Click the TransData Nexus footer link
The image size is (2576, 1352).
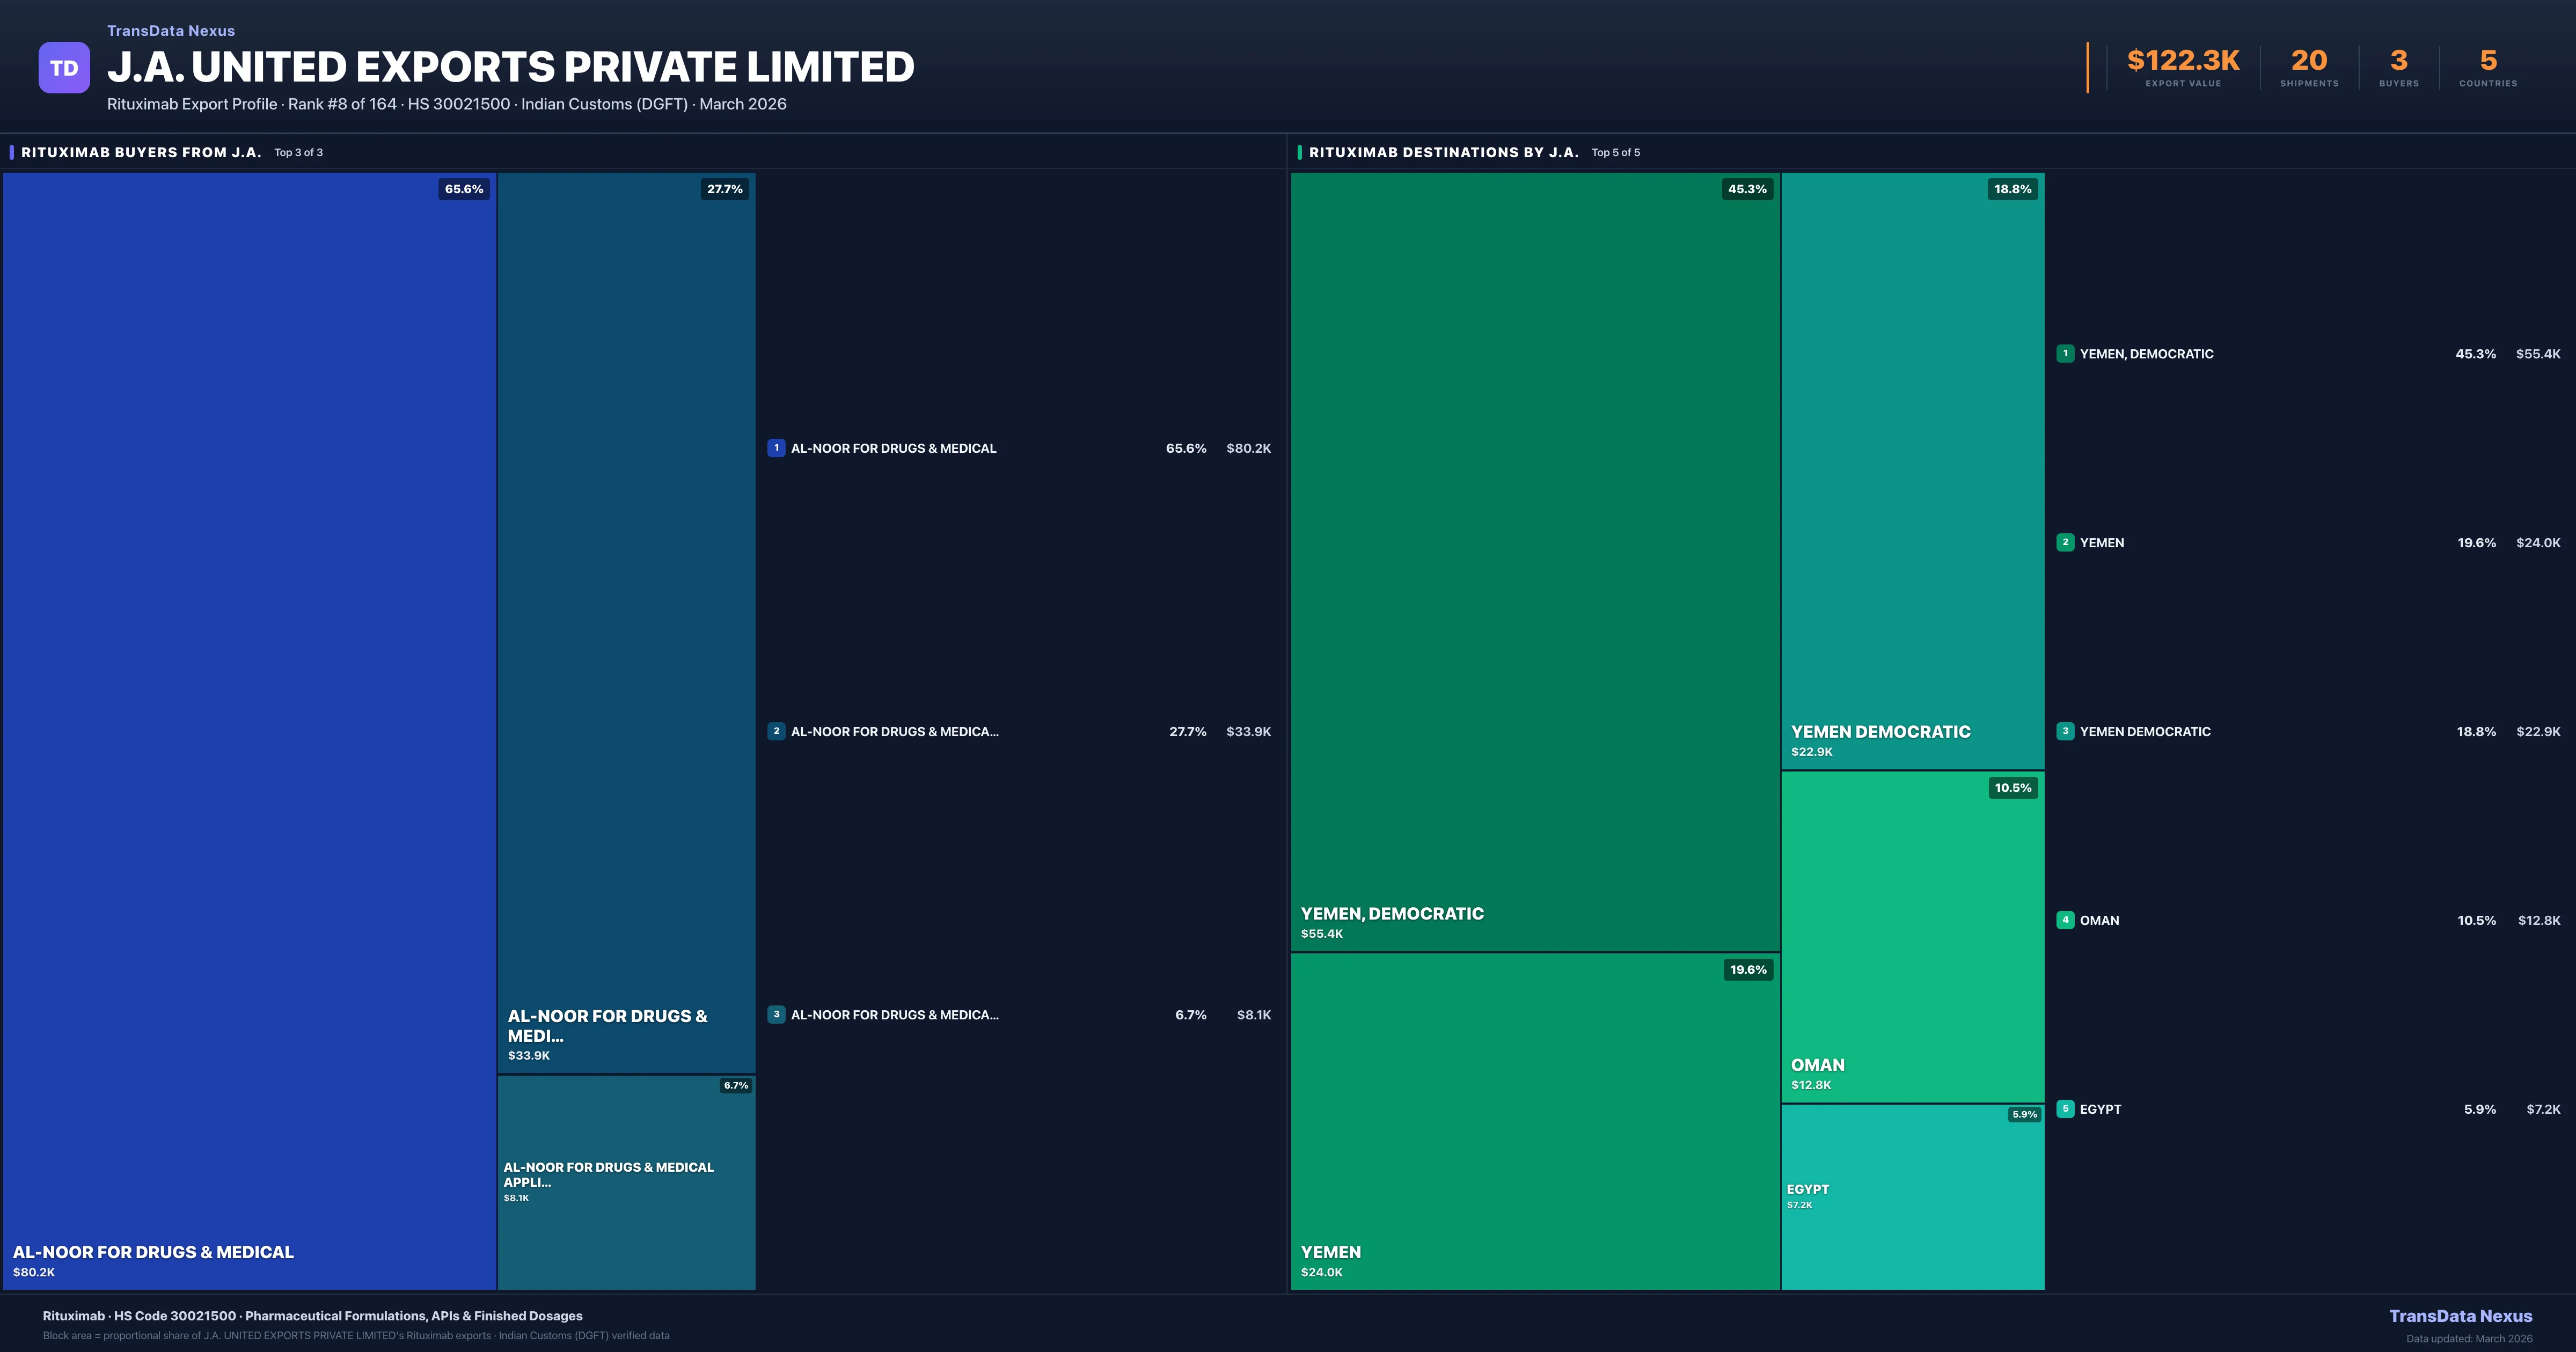2460,1316
